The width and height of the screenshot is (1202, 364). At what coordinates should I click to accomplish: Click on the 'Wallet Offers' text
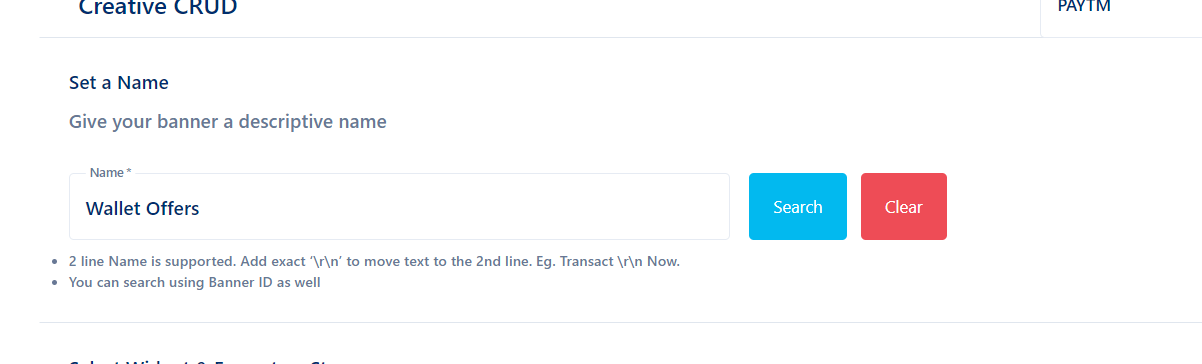[142, 208]
